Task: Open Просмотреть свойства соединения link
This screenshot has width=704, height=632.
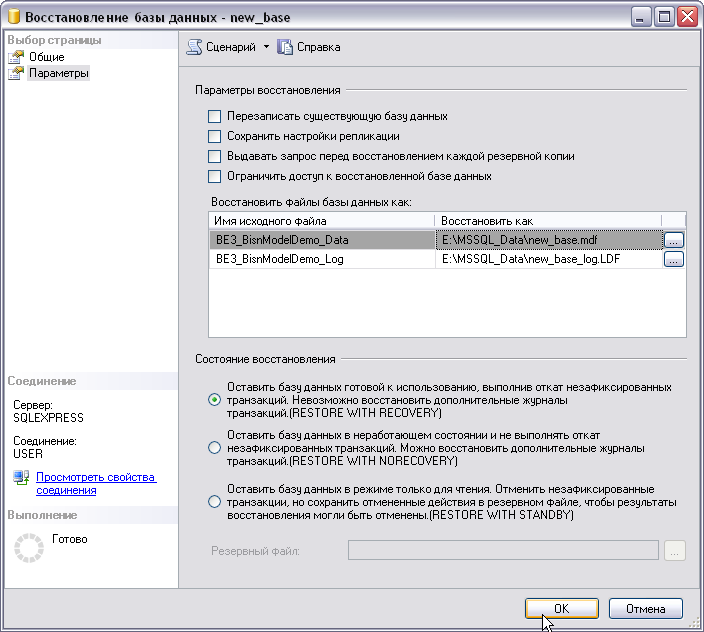Action: [x=95, y=484]
